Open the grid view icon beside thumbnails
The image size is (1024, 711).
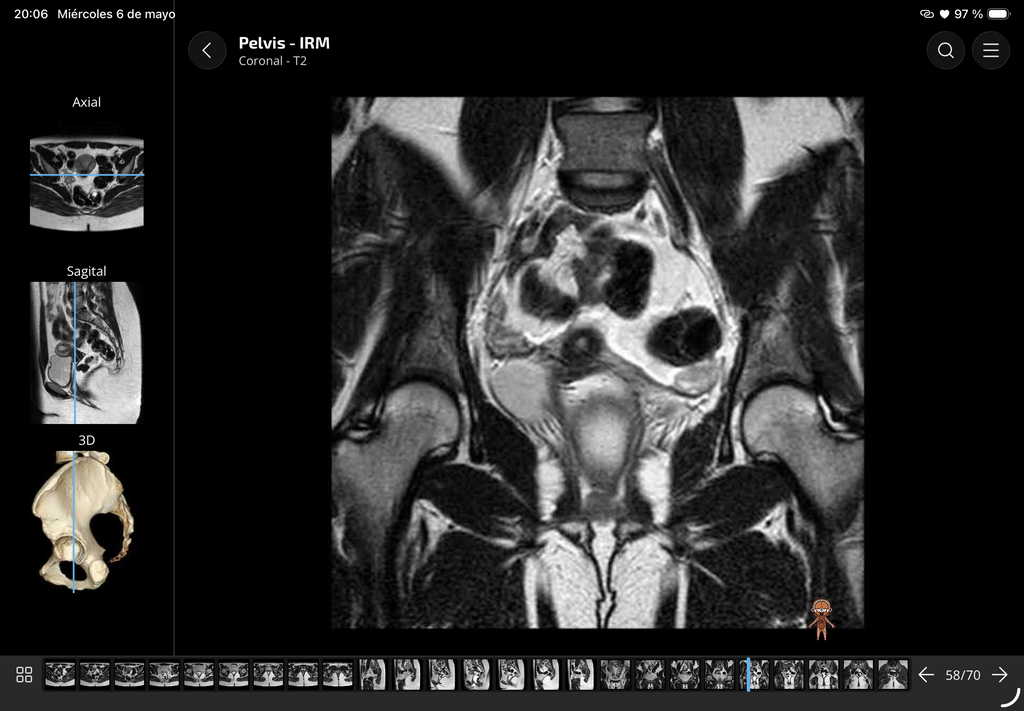(x=24, y=674)
